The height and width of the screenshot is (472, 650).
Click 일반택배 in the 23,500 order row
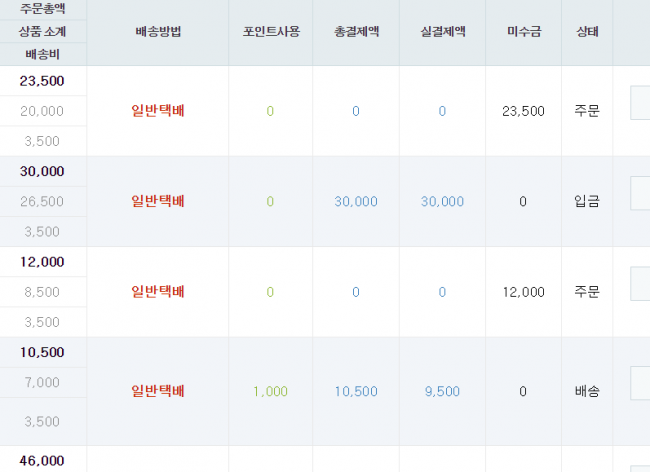[x=158, y=111]
